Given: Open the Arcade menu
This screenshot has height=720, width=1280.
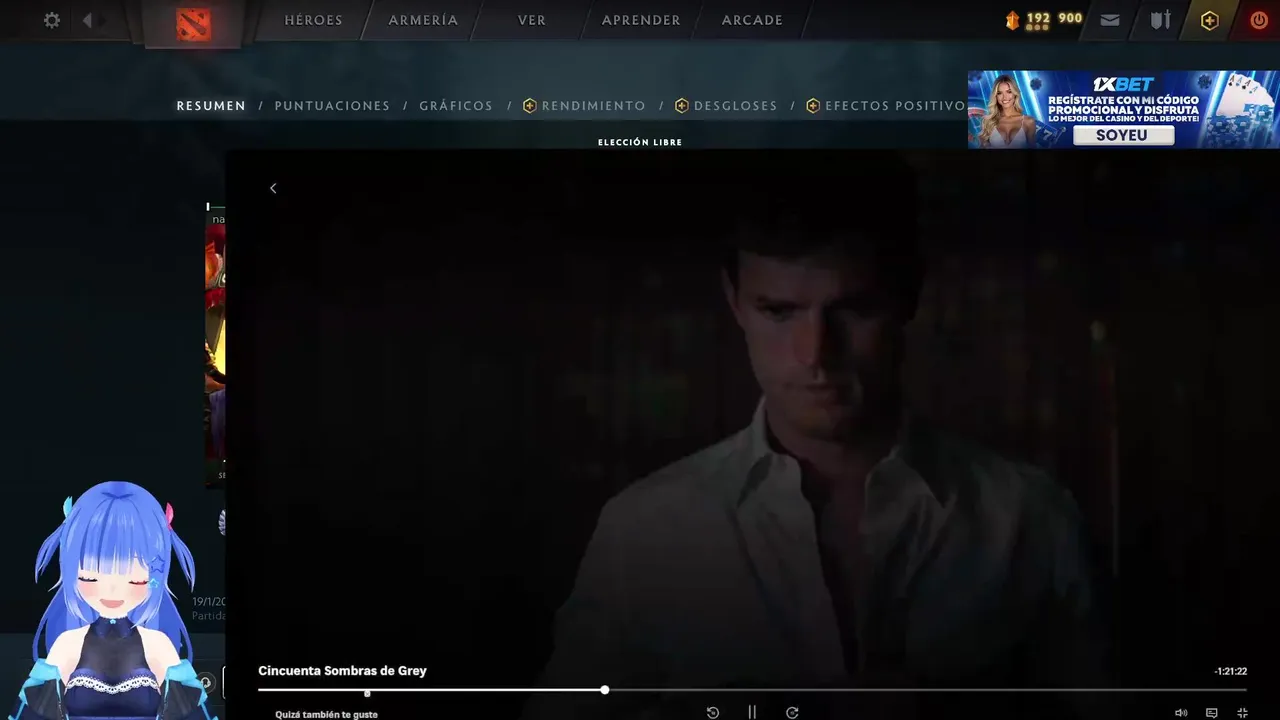Looking at the screenshot, I should [752, 20].
